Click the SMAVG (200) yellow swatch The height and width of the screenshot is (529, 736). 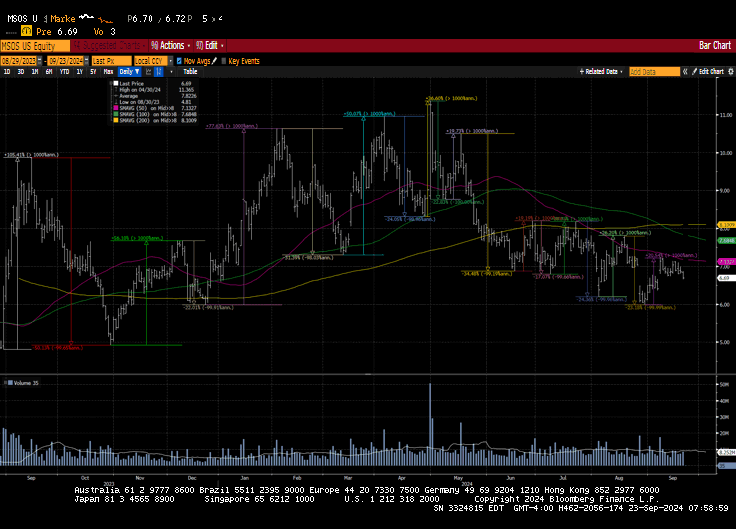pyautogui.click(x=115, y=120)
